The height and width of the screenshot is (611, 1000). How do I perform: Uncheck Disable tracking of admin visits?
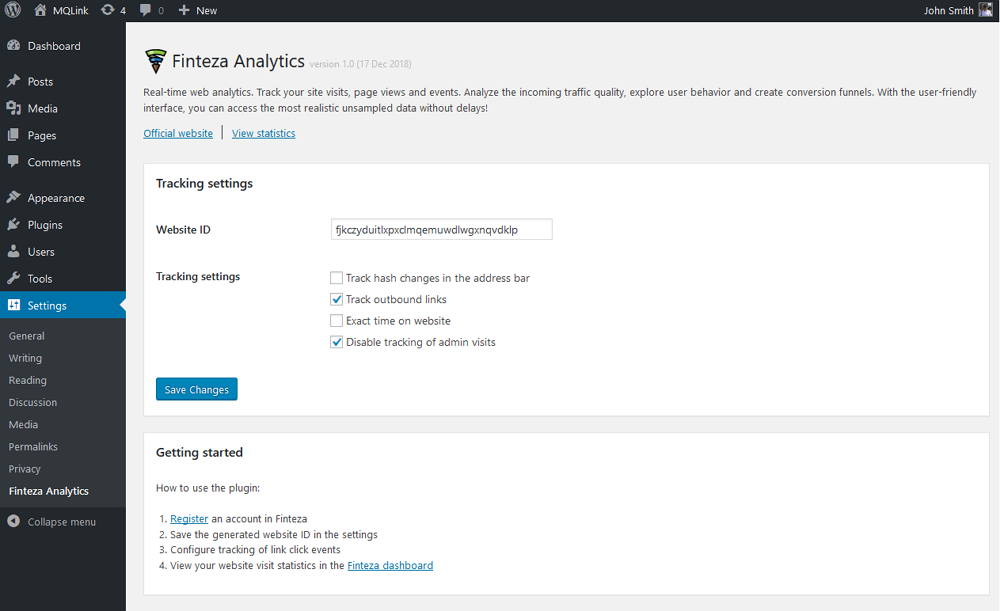(337, 343)
